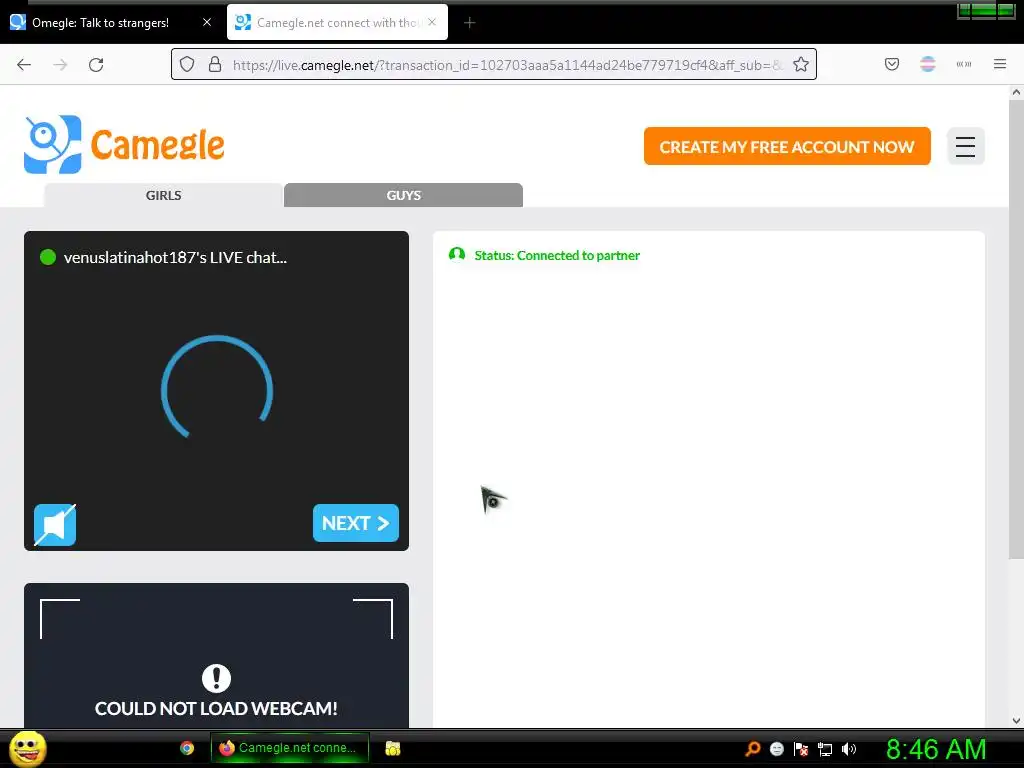
Task: Click the green window control buttons
Action: tap(985, 10)
